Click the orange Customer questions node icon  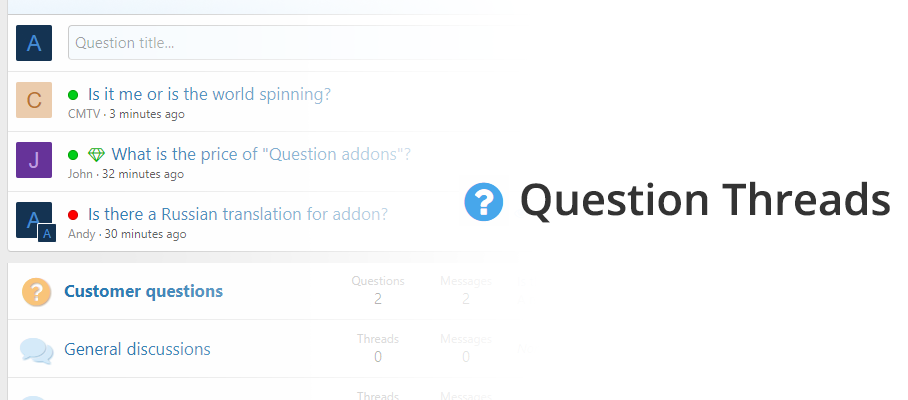click(36, 292)
